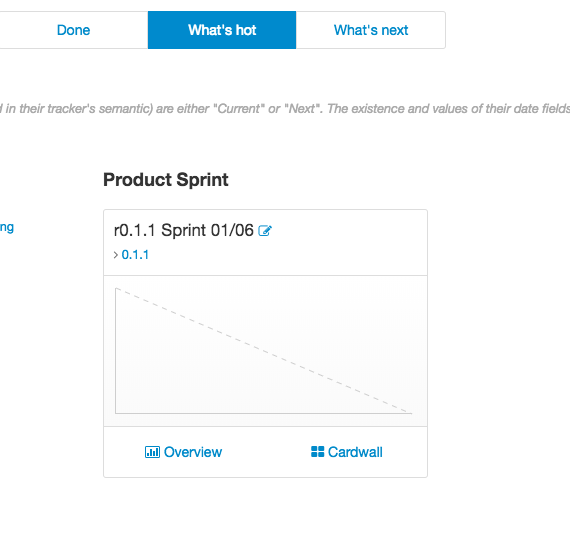Click the burndown chart vertical axis line
The image size is (570, 546).
[116, 351]
